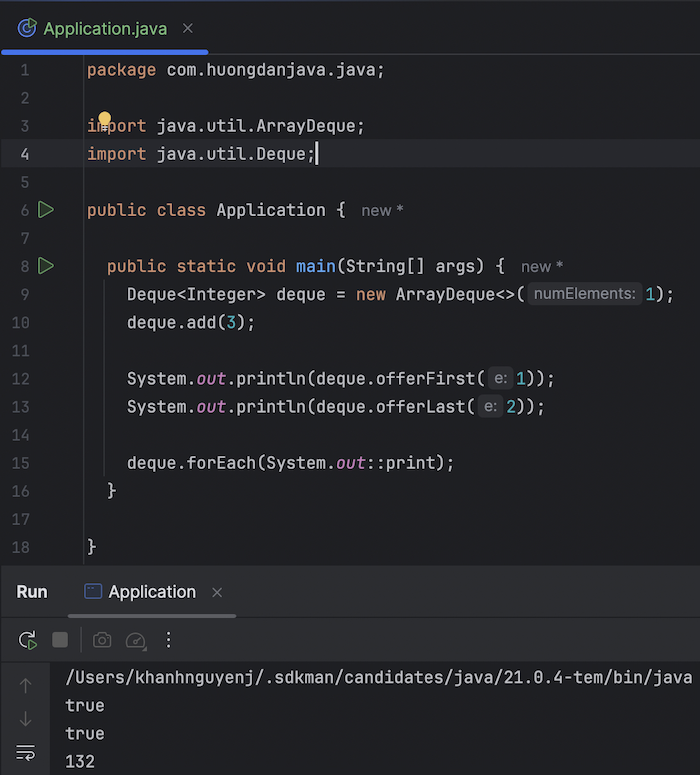Select the Application.java editor tab
The height and width of the screenshot is (775, 700).
tap(105, 29)
